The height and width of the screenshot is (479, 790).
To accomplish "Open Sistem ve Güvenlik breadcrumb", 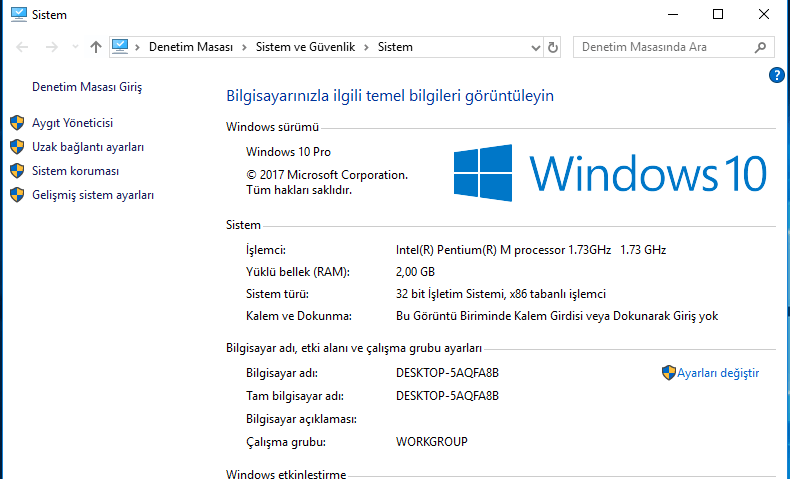I will 305,47.
